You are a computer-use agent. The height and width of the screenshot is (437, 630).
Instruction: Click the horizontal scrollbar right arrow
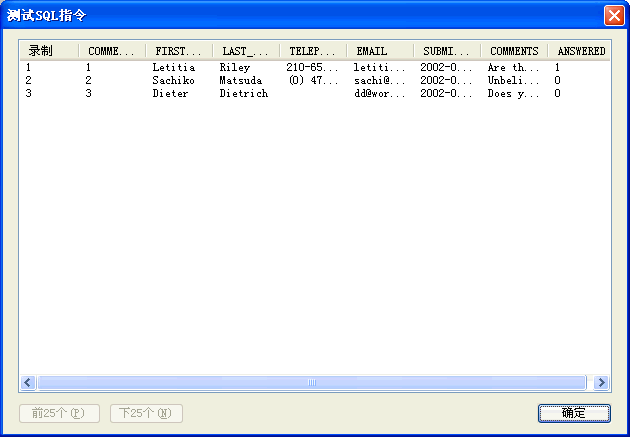(x=601, y=382)
